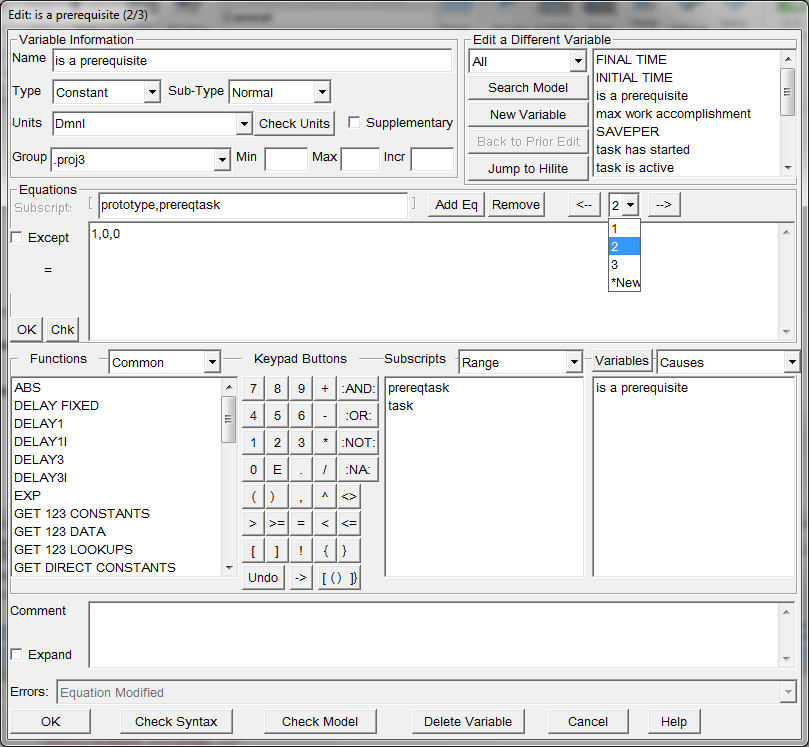
Task: Select highlighted equation 2 in list
Action: (624, 247)
